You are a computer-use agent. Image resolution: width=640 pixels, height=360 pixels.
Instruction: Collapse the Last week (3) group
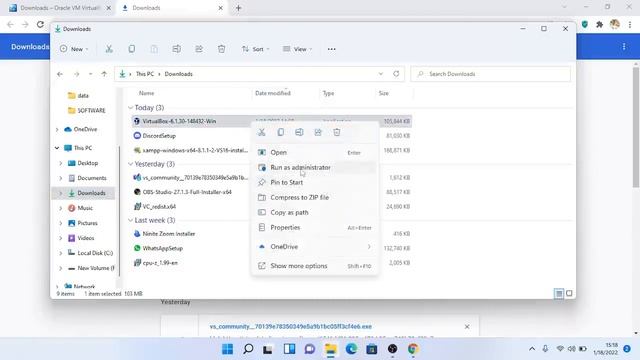coord(130,220)
